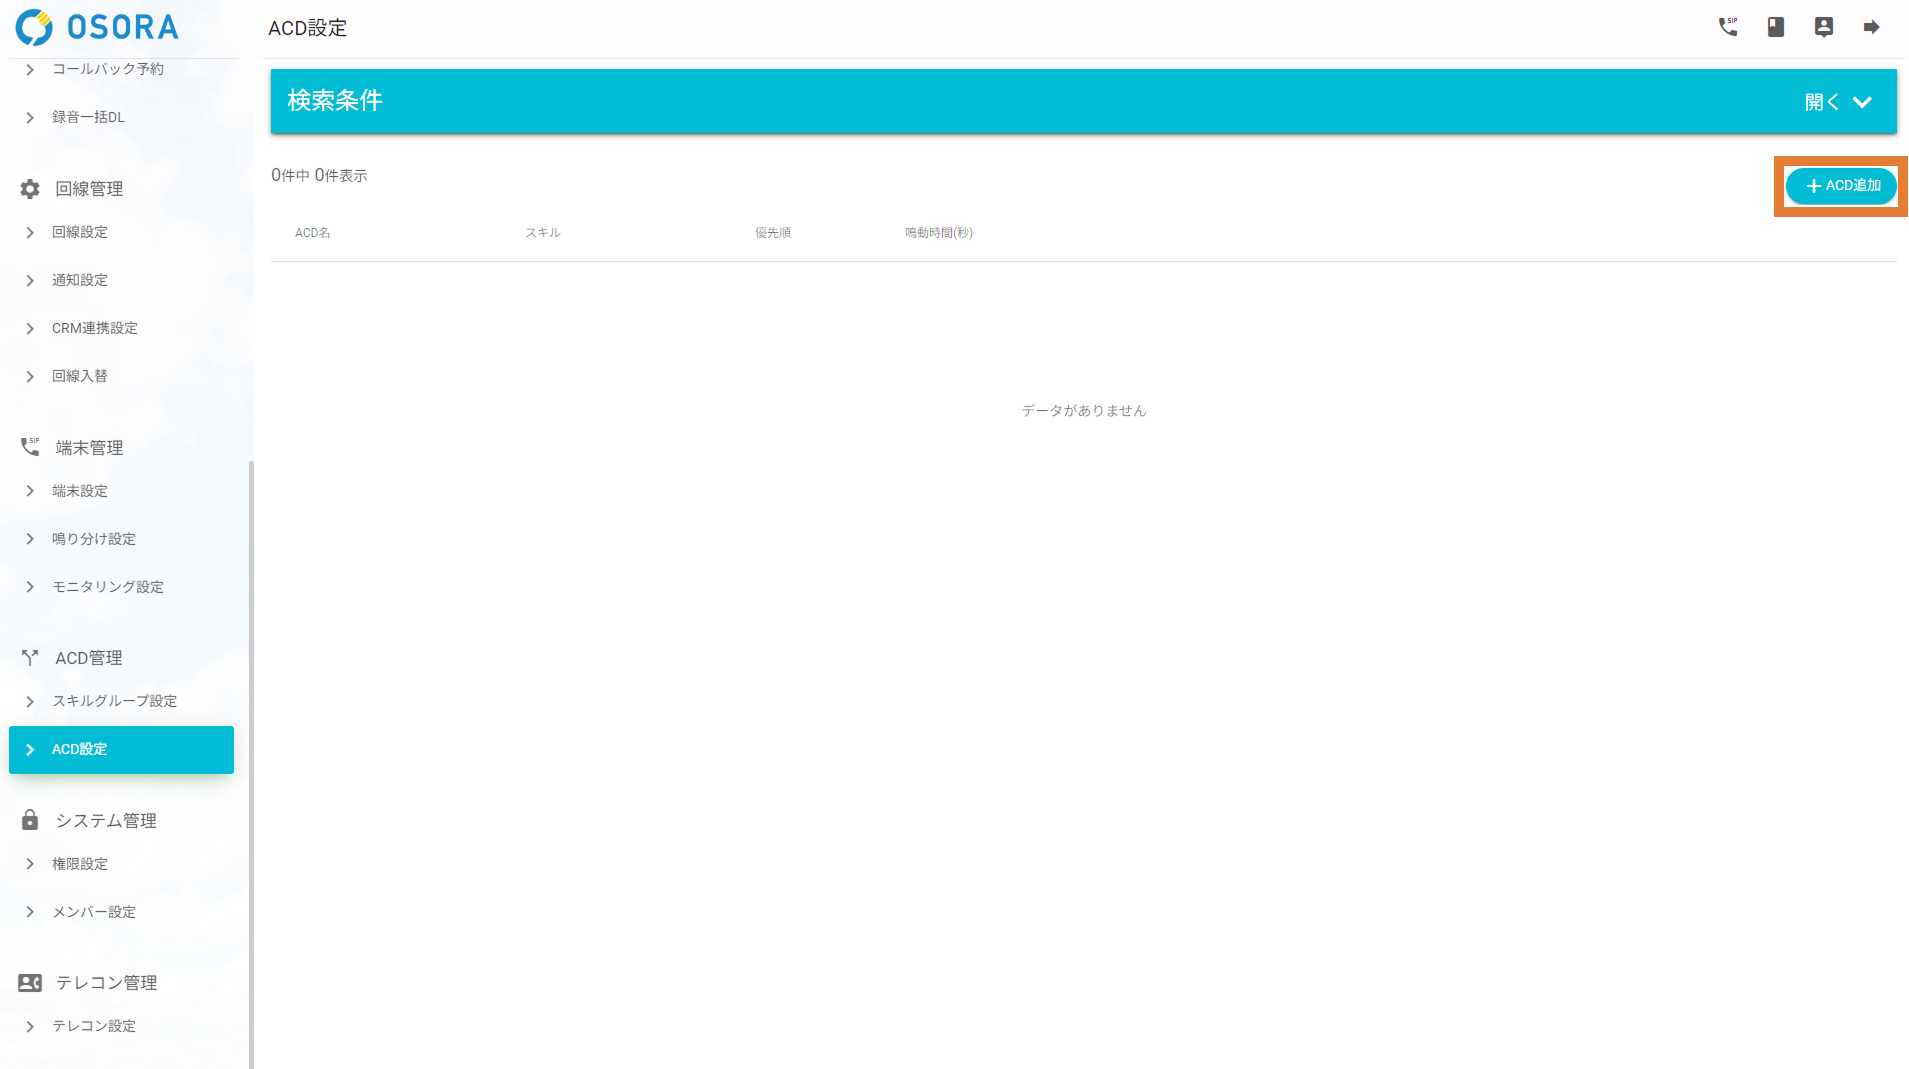Click the ACD管理 branch icon

click(x=30, y=658)
